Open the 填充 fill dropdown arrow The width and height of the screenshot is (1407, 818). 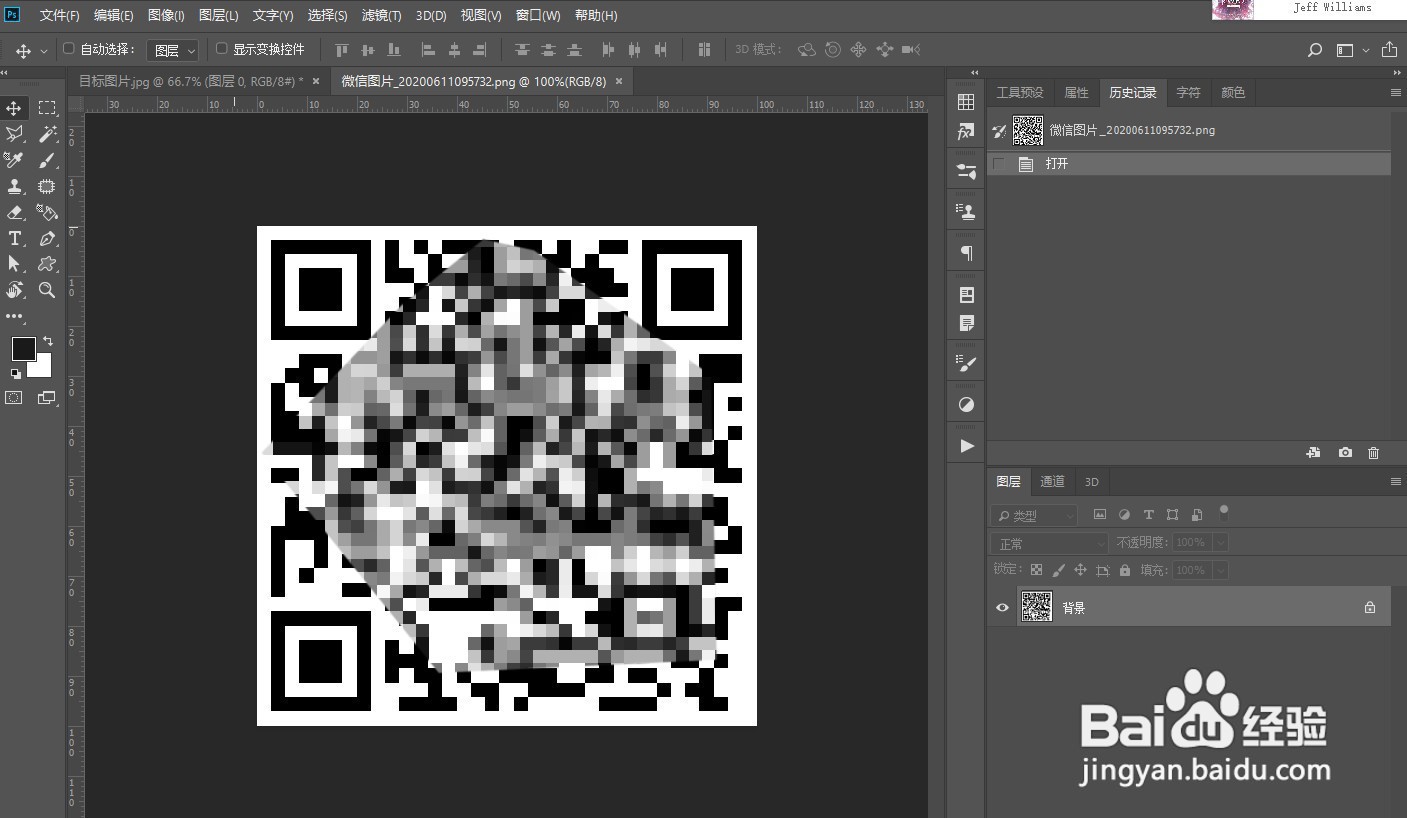(x=1220, y=570)
